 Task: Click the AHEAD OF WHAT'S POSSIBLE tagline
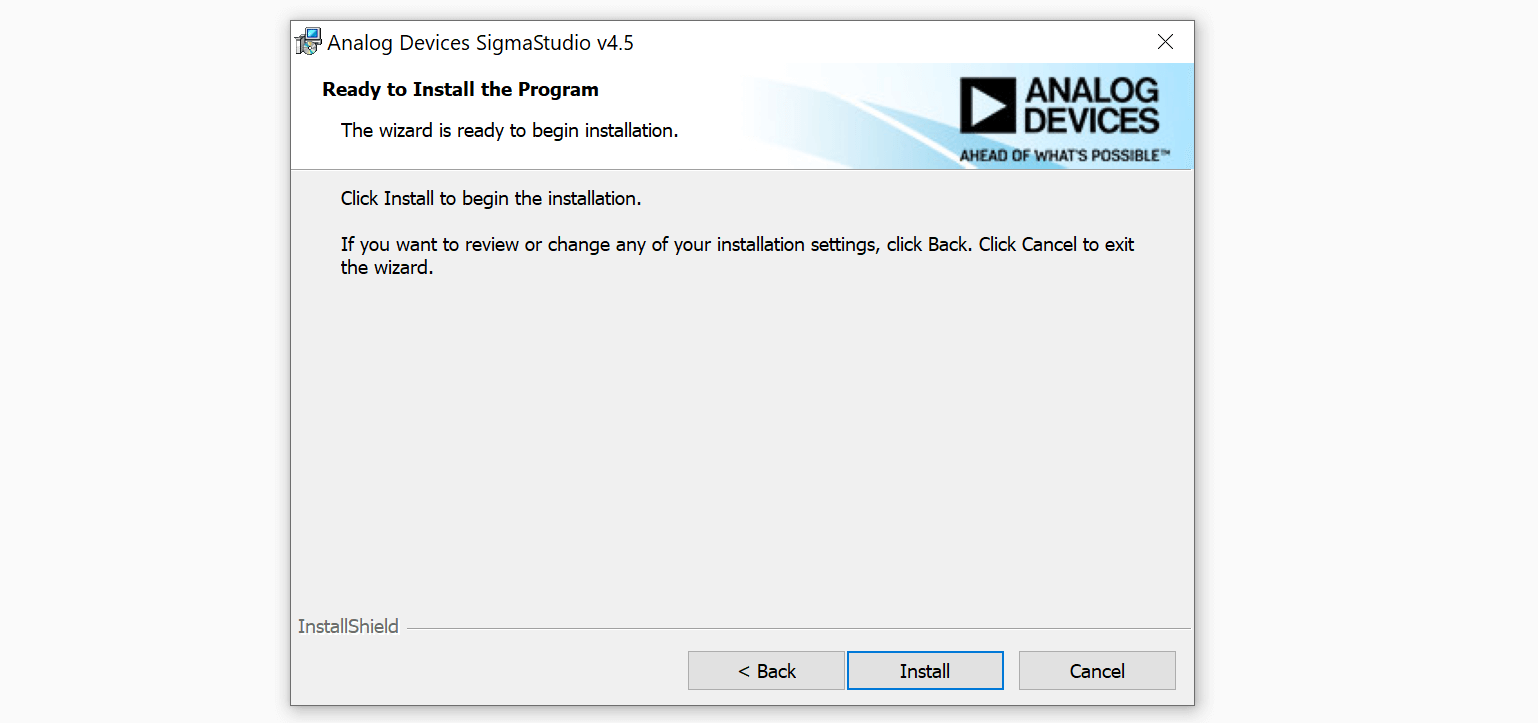tap(1064, 156)
